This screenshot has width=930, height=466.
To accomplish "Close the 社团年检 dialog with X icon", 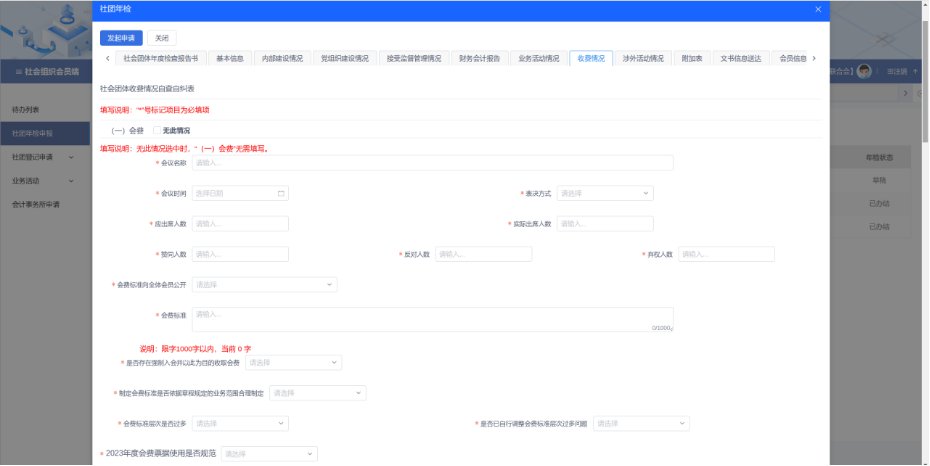I will [818, 9].
